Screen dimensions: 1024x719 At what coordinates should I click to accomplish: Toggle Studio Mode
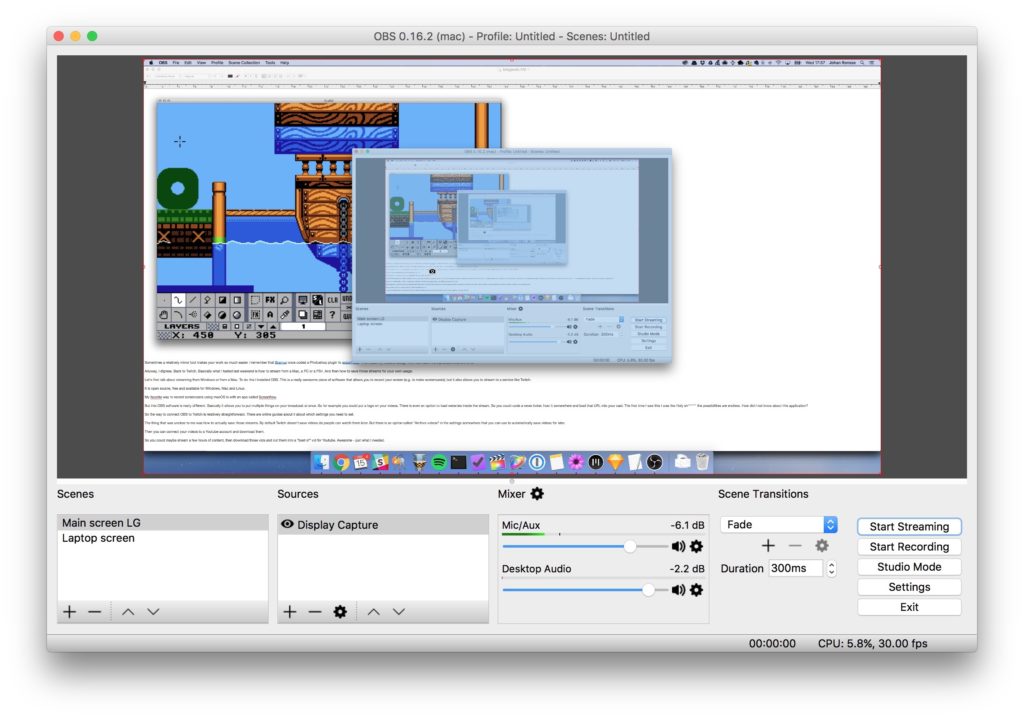[909, 567]
